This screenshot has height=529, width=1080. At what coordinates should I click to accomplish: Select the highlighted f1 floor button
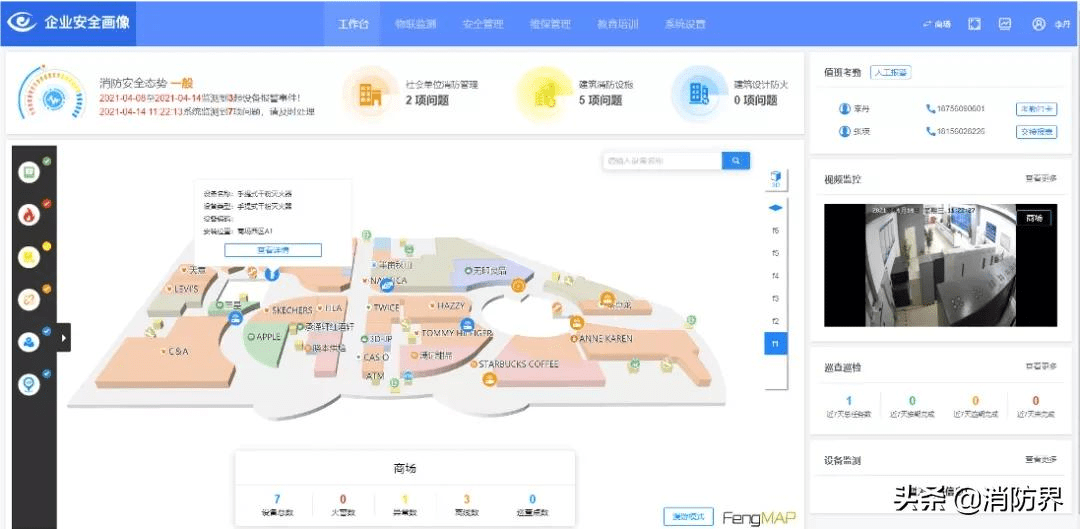[776, 344]
